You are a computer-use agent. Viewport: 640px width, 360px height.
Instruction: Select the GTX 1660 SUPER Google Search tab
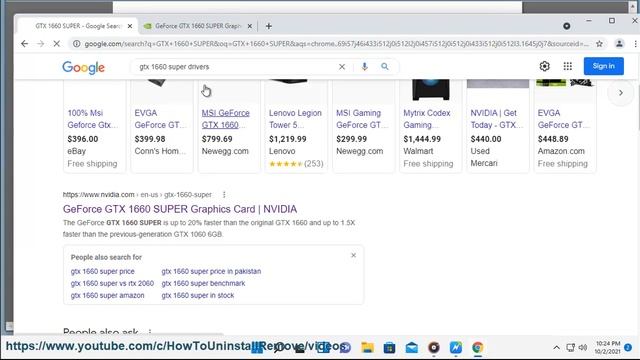click(78, 26)
